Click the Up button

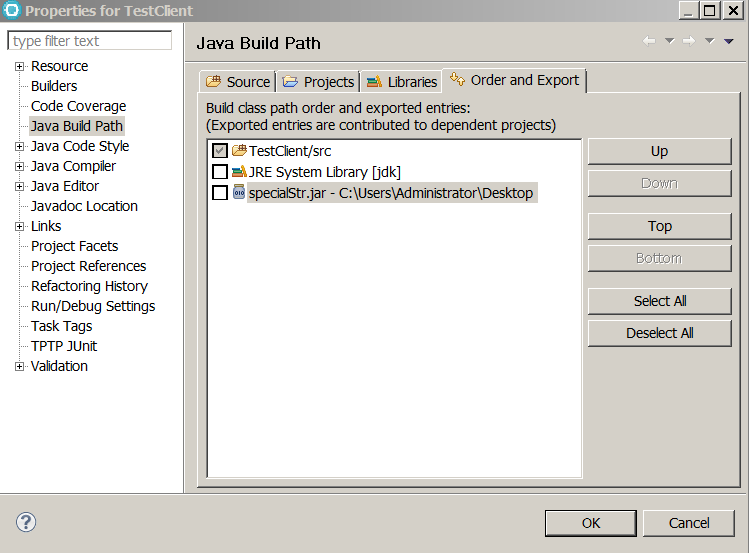(659, 151)
